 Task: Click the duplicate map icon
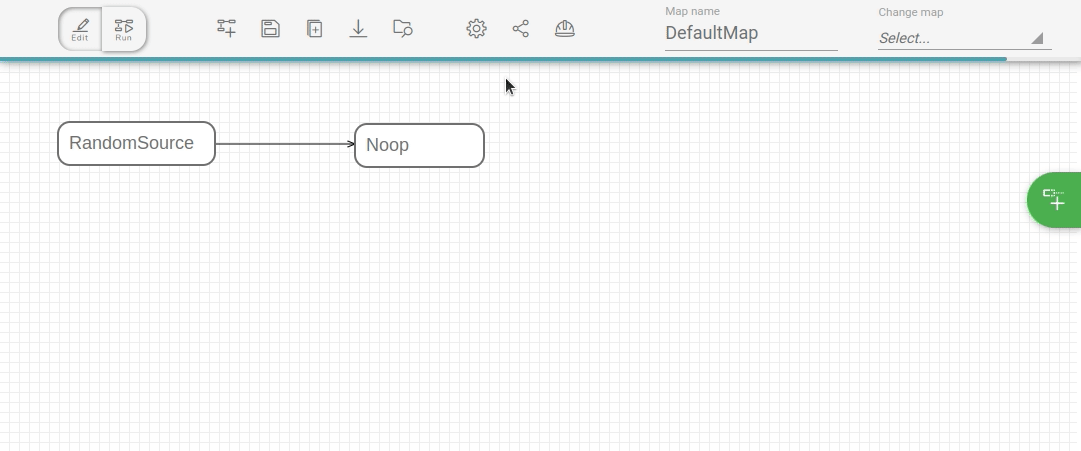(314, 28)
